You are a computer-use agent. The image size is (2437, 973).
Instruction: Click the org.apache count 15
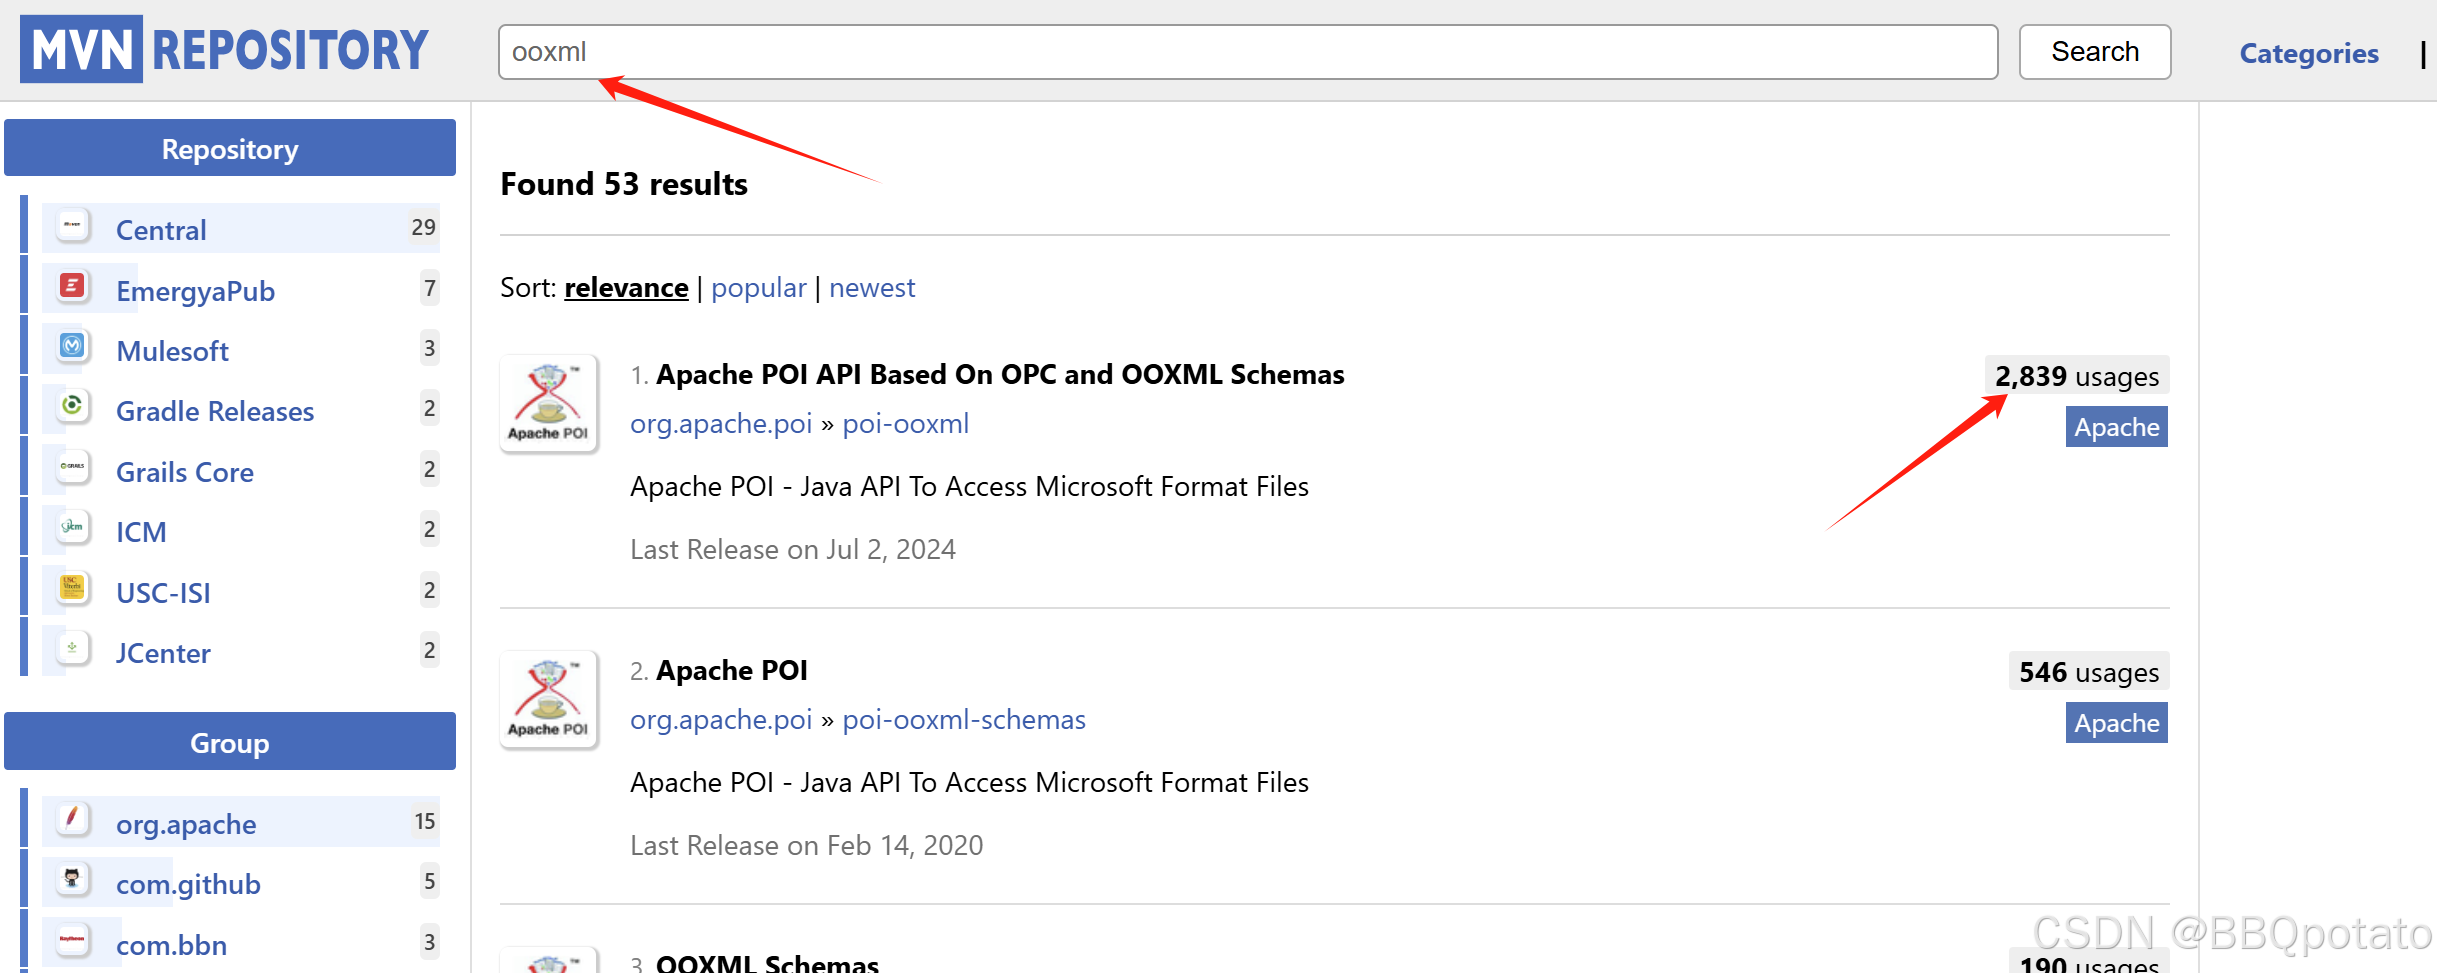424,821
